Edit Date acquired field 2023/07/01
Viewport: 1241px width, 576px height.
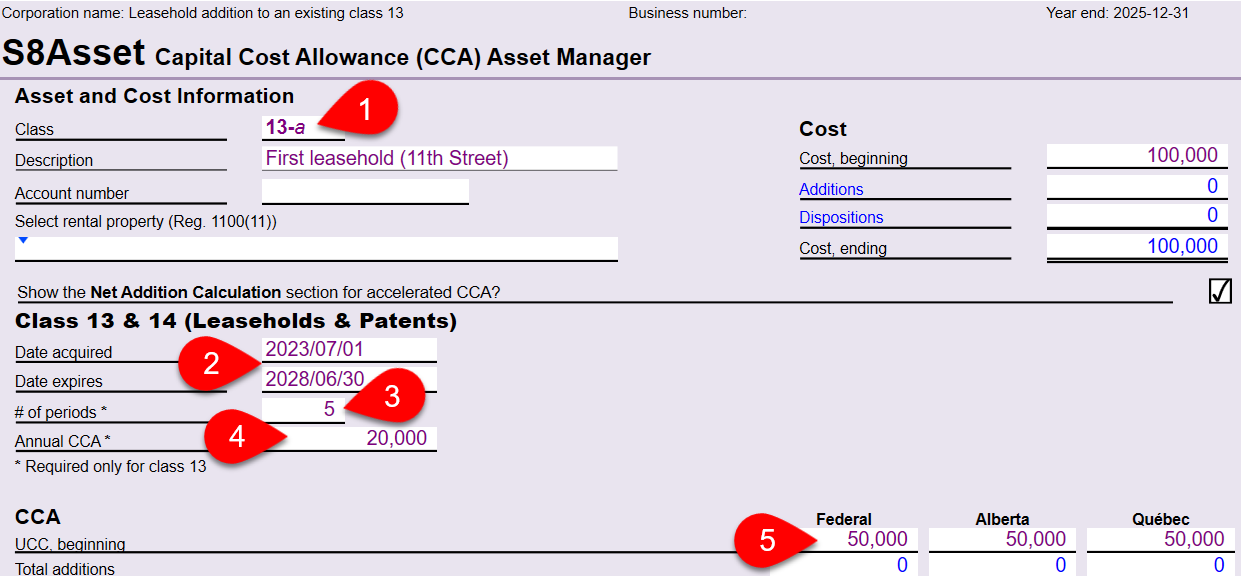point(349,350)
